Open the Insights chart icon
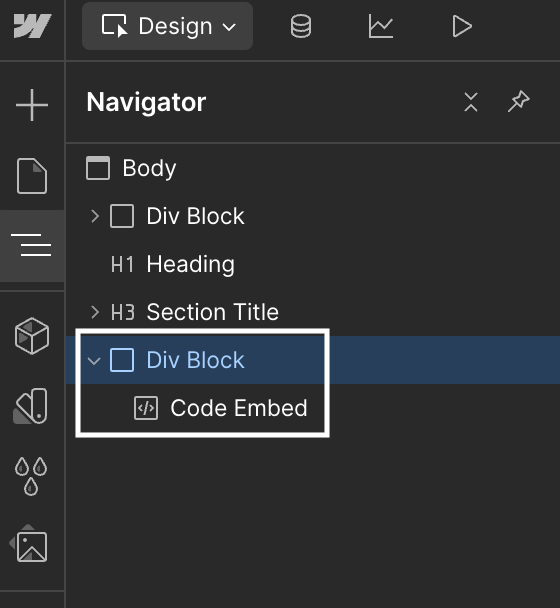The height and width of the screenshot is (608, 560). (x=381, y=26)
